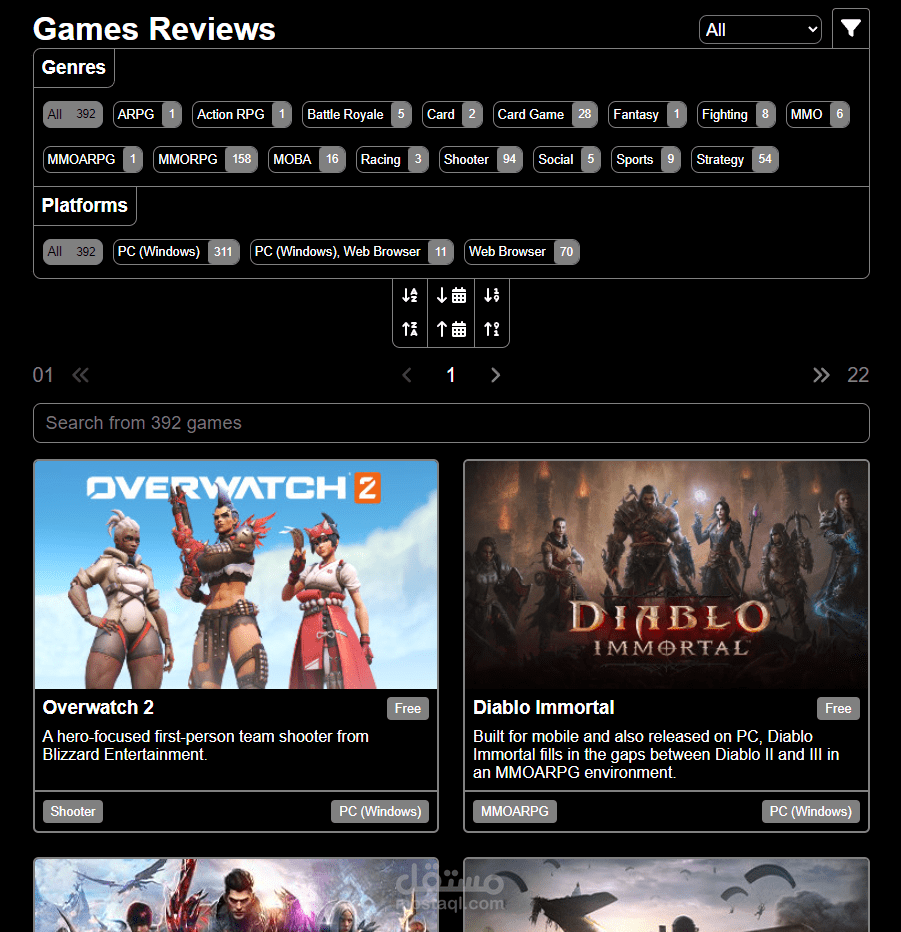Filter by Racing genre
901x932 pixels.
[x=392, y=159]
